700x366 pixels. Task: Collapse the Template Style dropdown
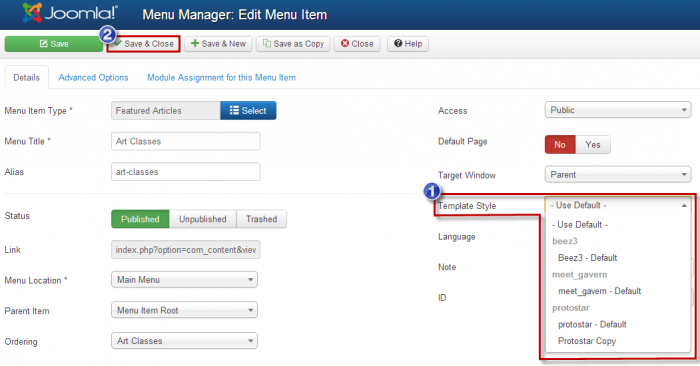618,205
